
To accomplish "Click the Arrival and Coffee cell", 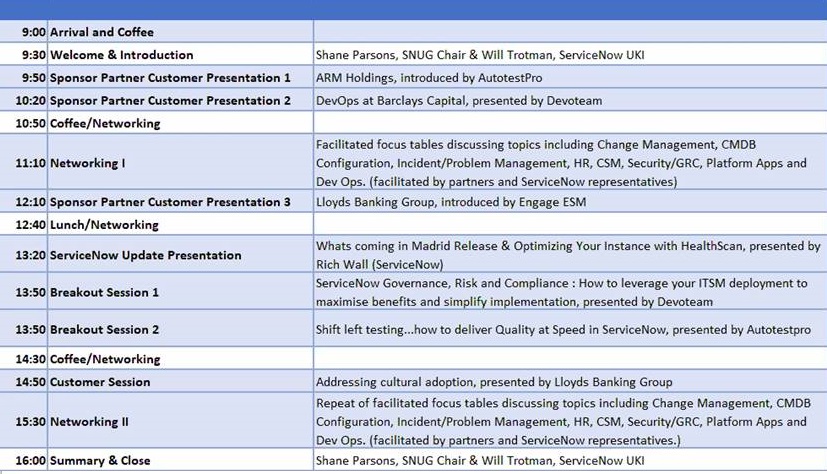I will pyautogui.click(x=180, y=32).
